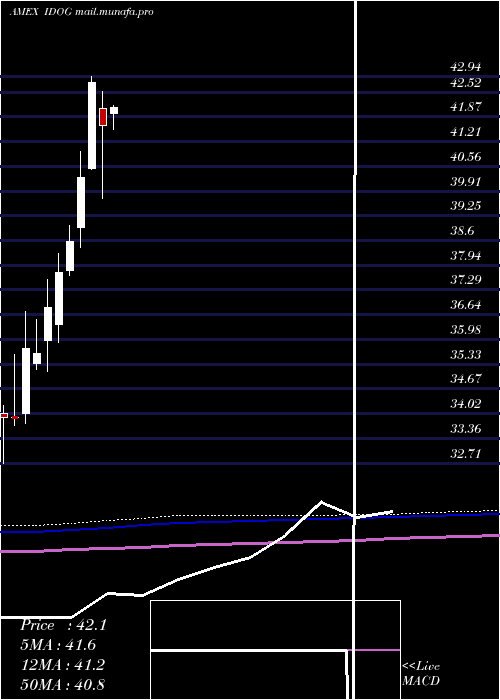Select the 41.21 price axis label
The height and width of the screenshot is (700, 500).
(x=466, y=132)
